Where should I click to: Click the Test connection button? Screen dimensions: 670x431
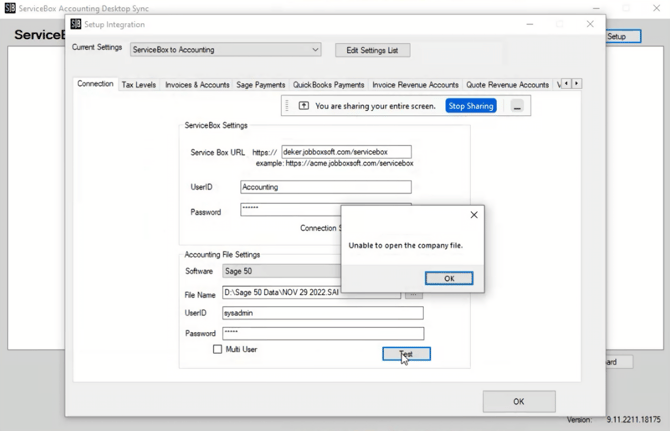pos(406,354)
